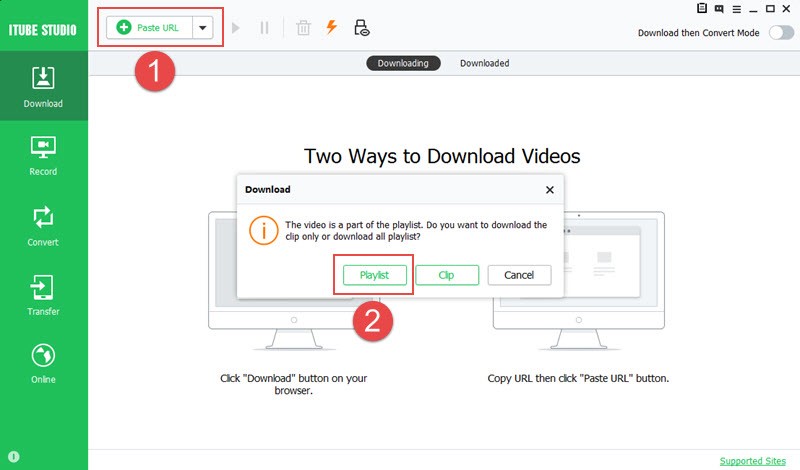The height and width of the screenshot is (470, 800).
Task: Click the turbo mode lightning icon
Action: point(331,28)
